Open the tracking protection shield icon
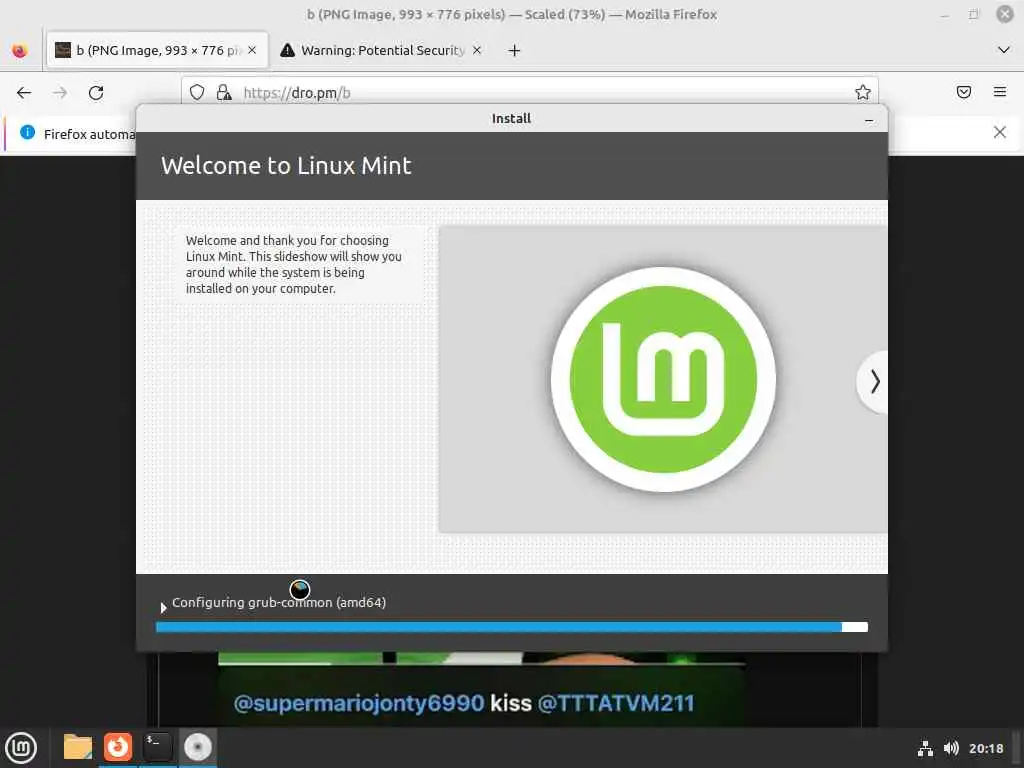The image size is (1024, 768). (197, 93)
